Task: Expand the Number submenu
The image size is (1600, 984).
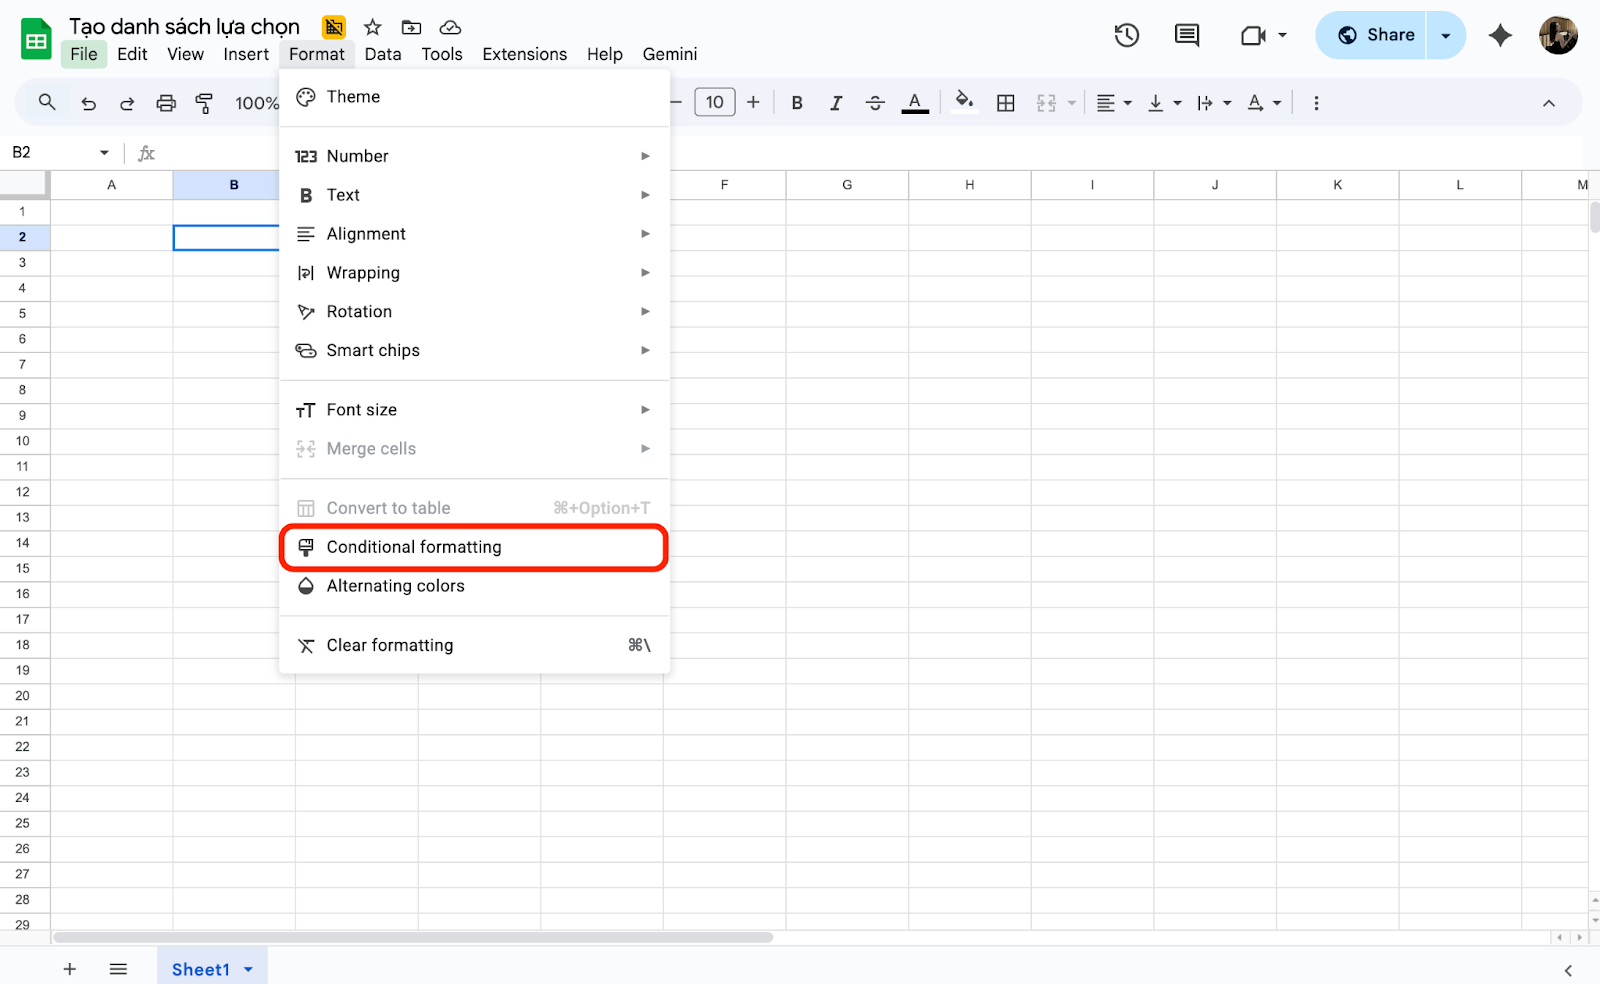Action: pos(474,156)
